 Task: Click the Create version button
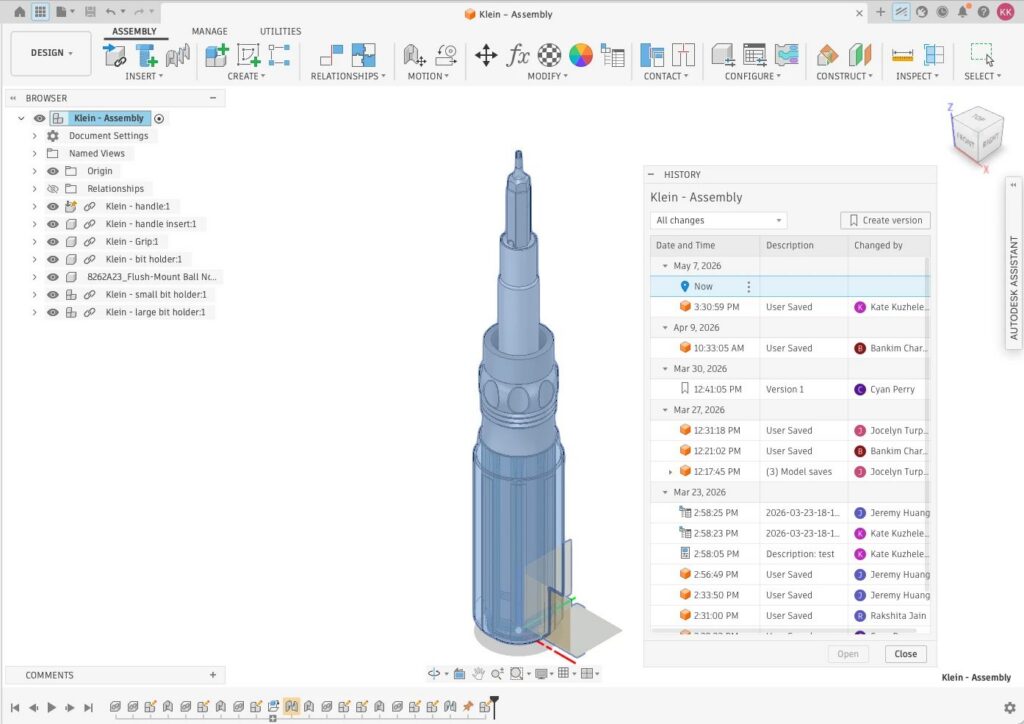(886, 221)
